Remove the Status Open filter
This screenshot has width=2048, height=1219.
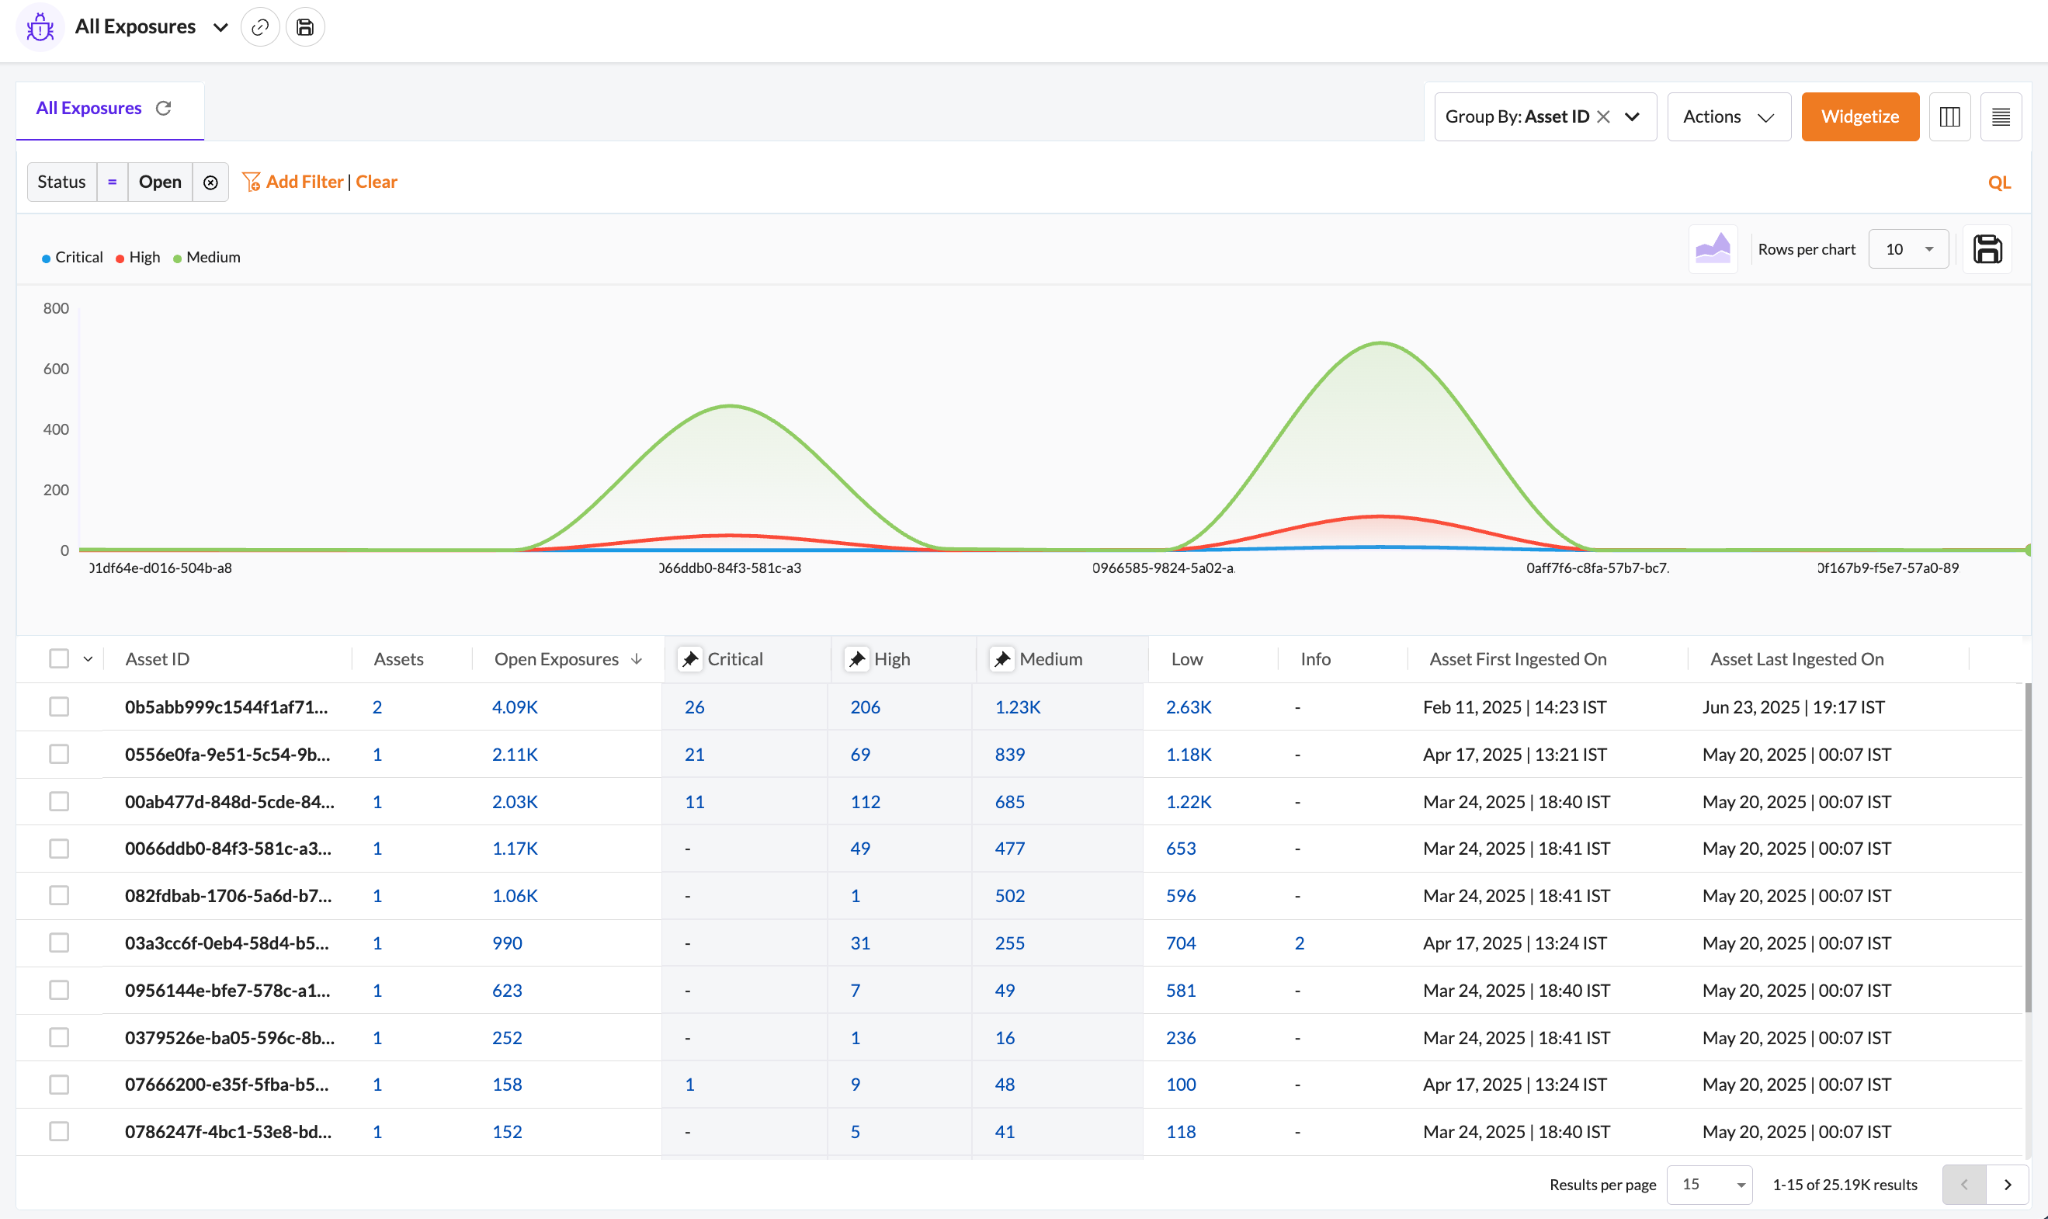(210, 182)
